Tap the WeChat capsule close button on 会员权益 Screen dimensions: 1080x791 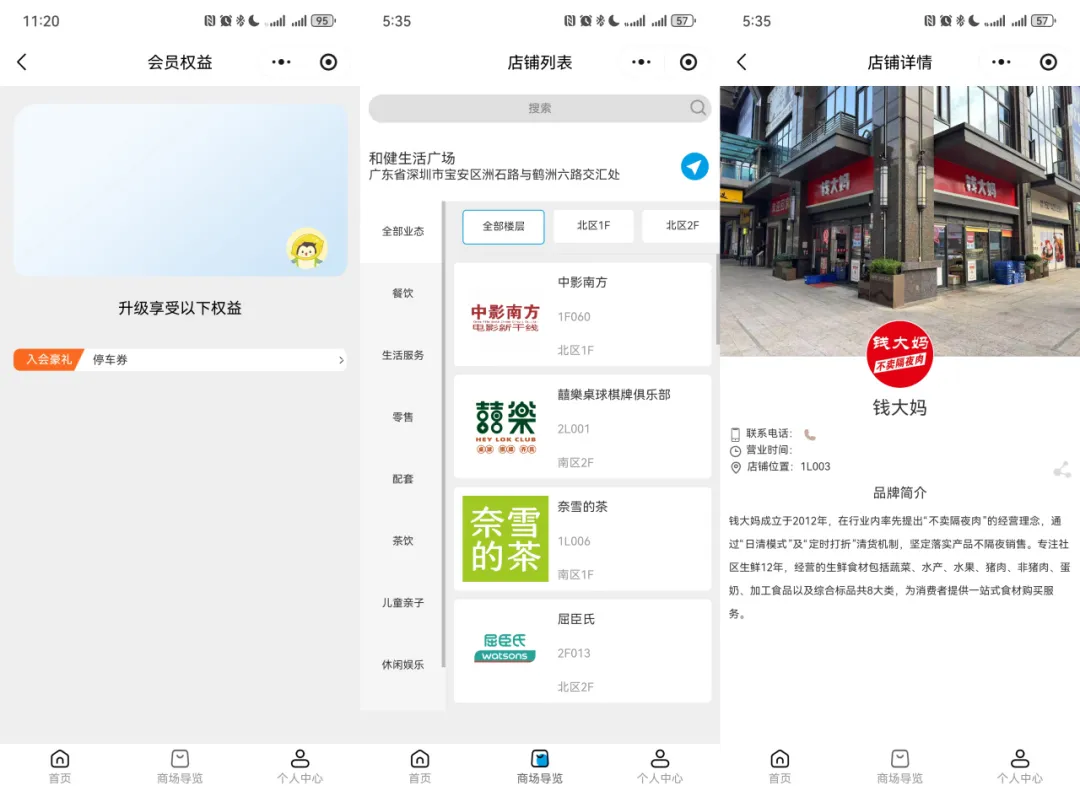coord(329,62)
